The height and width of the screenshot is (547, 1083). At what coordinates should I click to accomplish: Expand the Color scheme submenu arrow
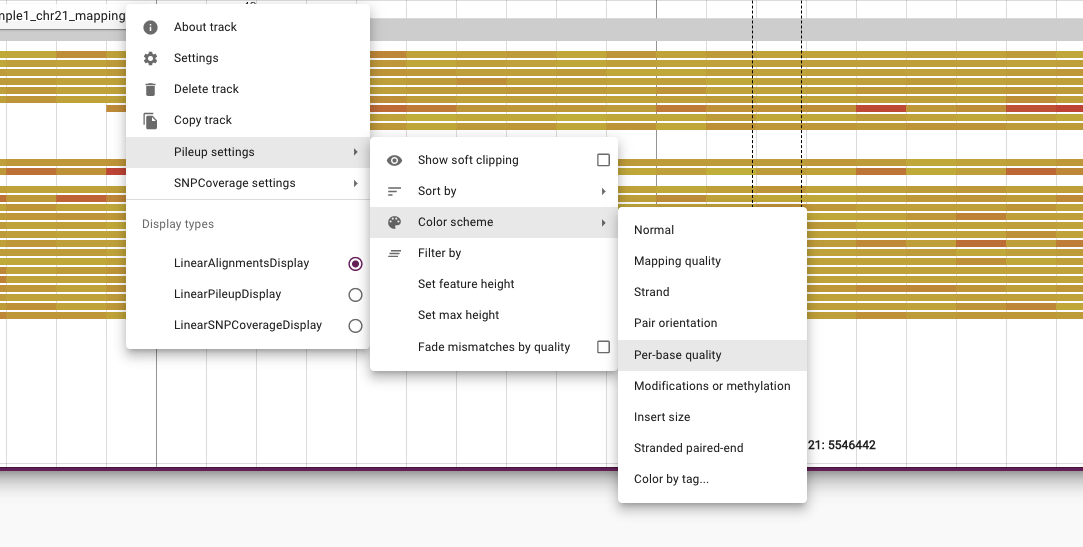click(x=603, y=222)
